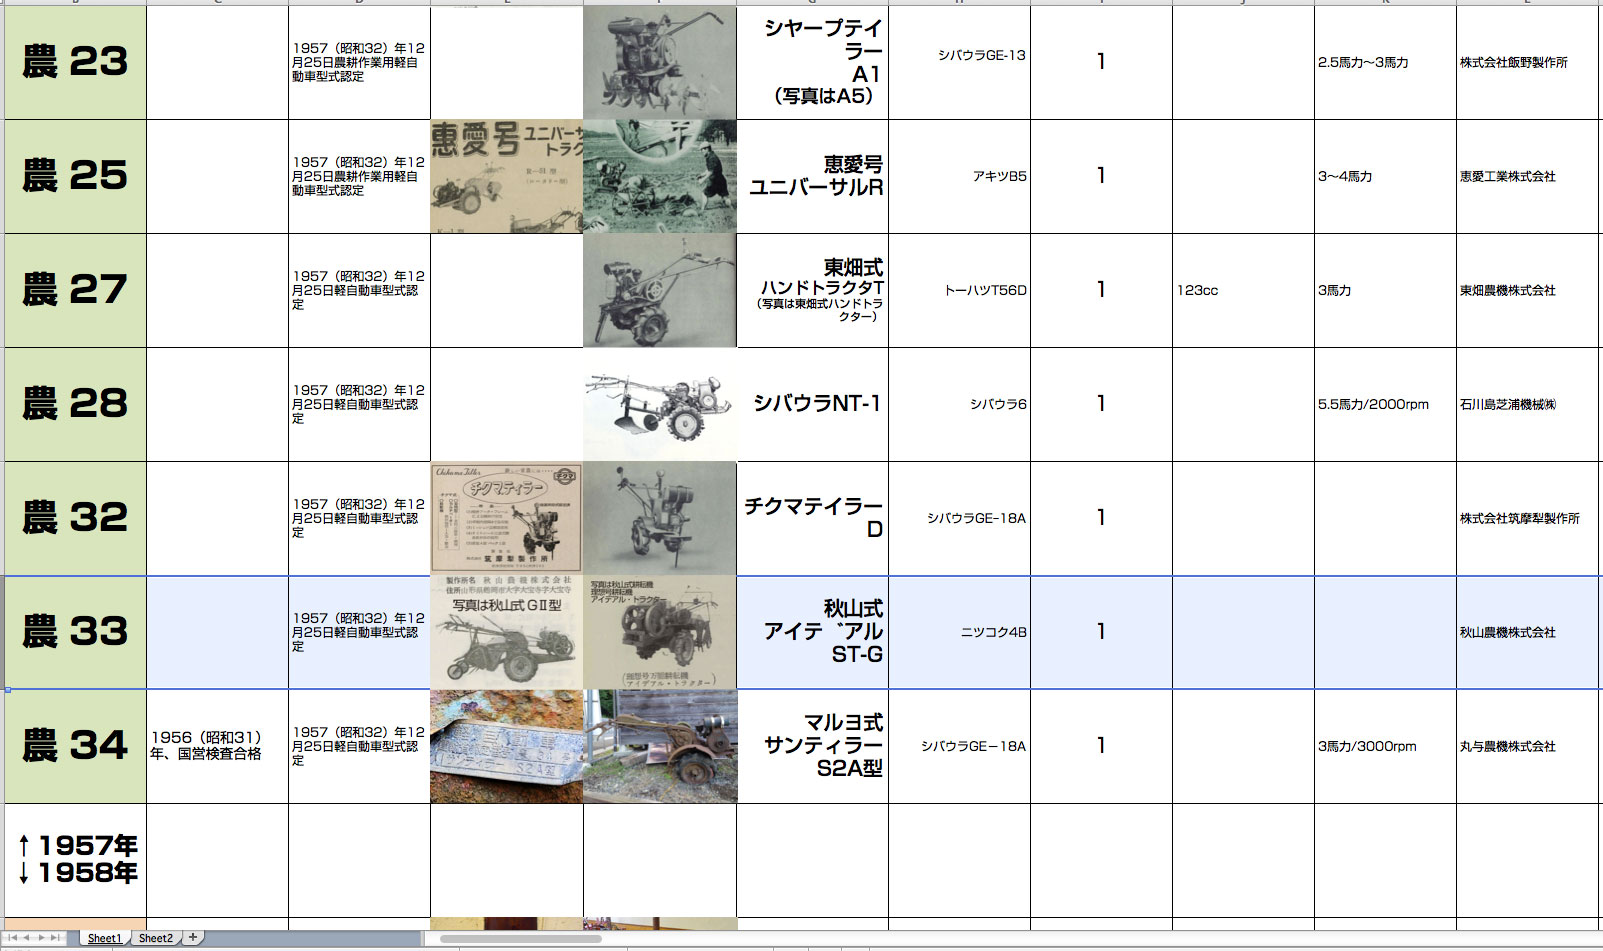Image resolution: width=1603 pixels, height=951 pixels.
Task: Go to previous sheet using arrow
Action: coord(28,938)
